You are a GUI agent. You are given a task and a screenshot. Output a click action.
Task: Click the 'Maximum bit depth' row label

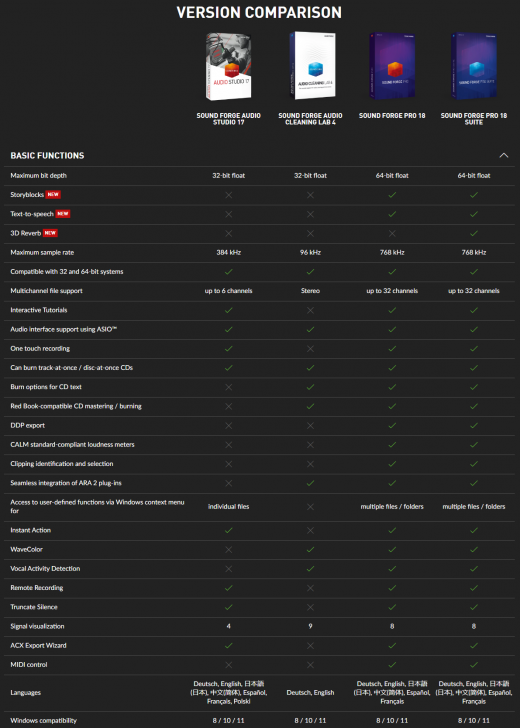39,176
